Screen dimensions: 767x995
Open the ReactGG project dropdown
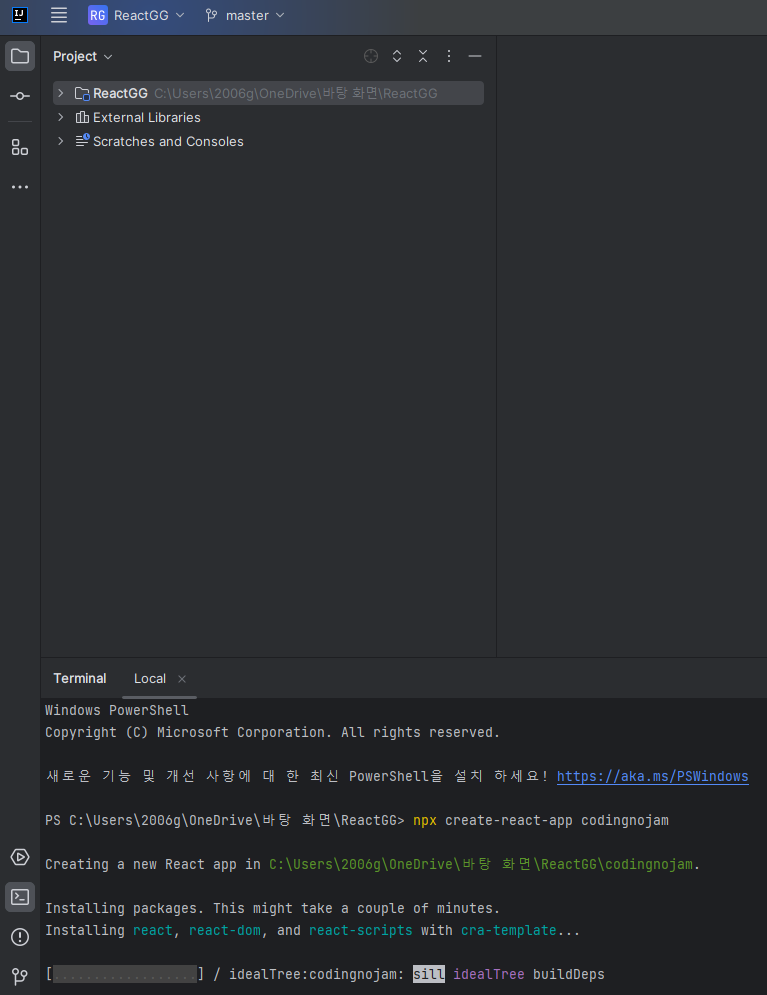click(x=136, y=15)
